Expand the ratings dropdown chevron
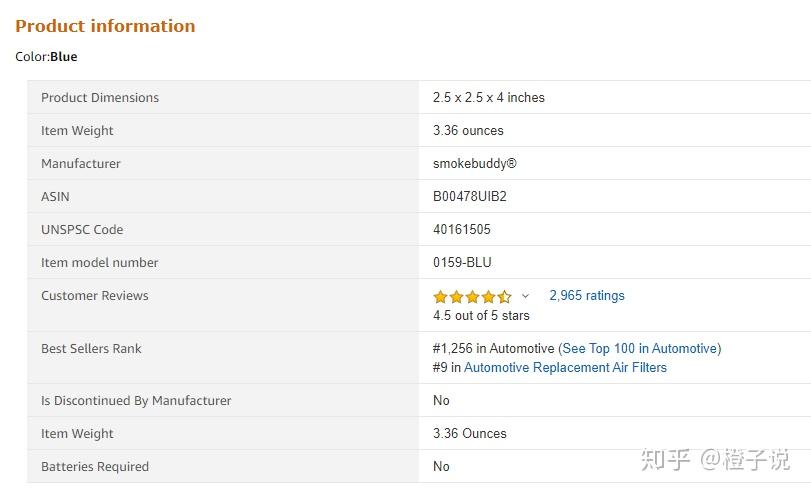The height and width of the screenshot is (492, 811). [x=525, y=296]
